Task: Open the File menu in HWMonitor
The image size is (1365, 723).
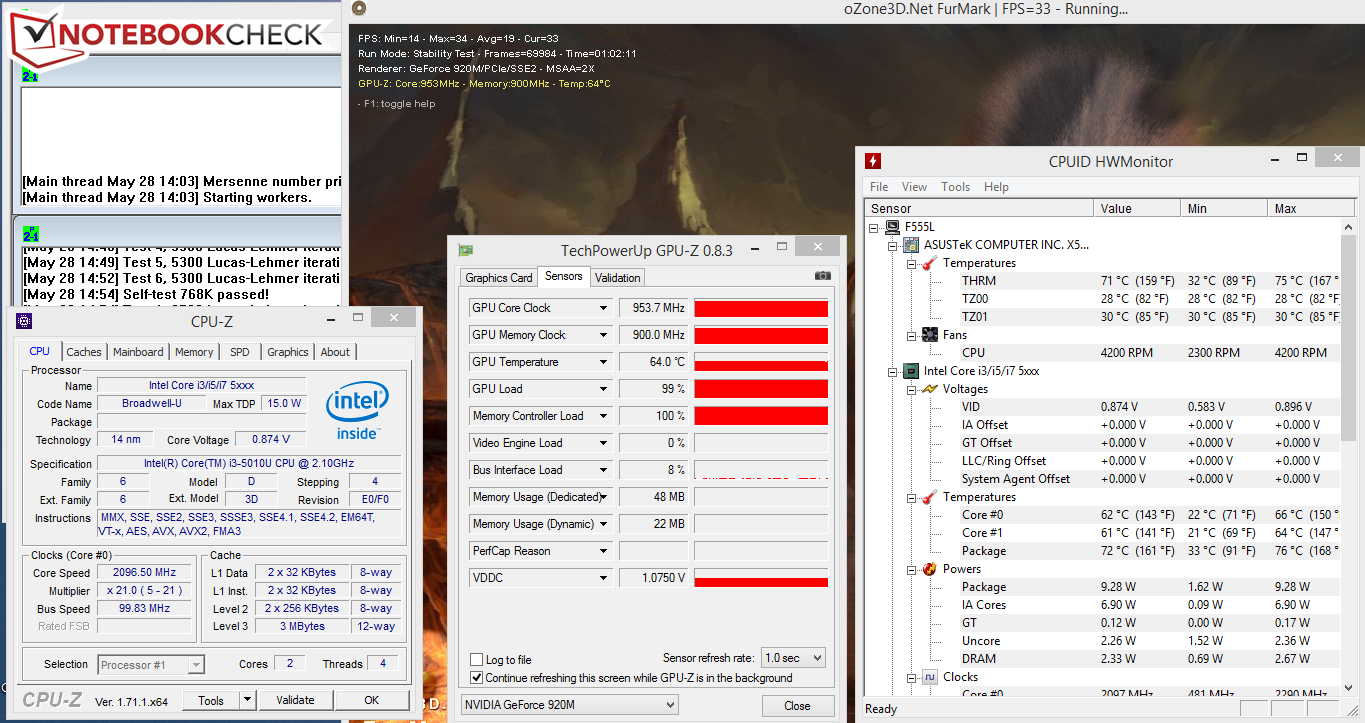Action: [x=879, y=187]
